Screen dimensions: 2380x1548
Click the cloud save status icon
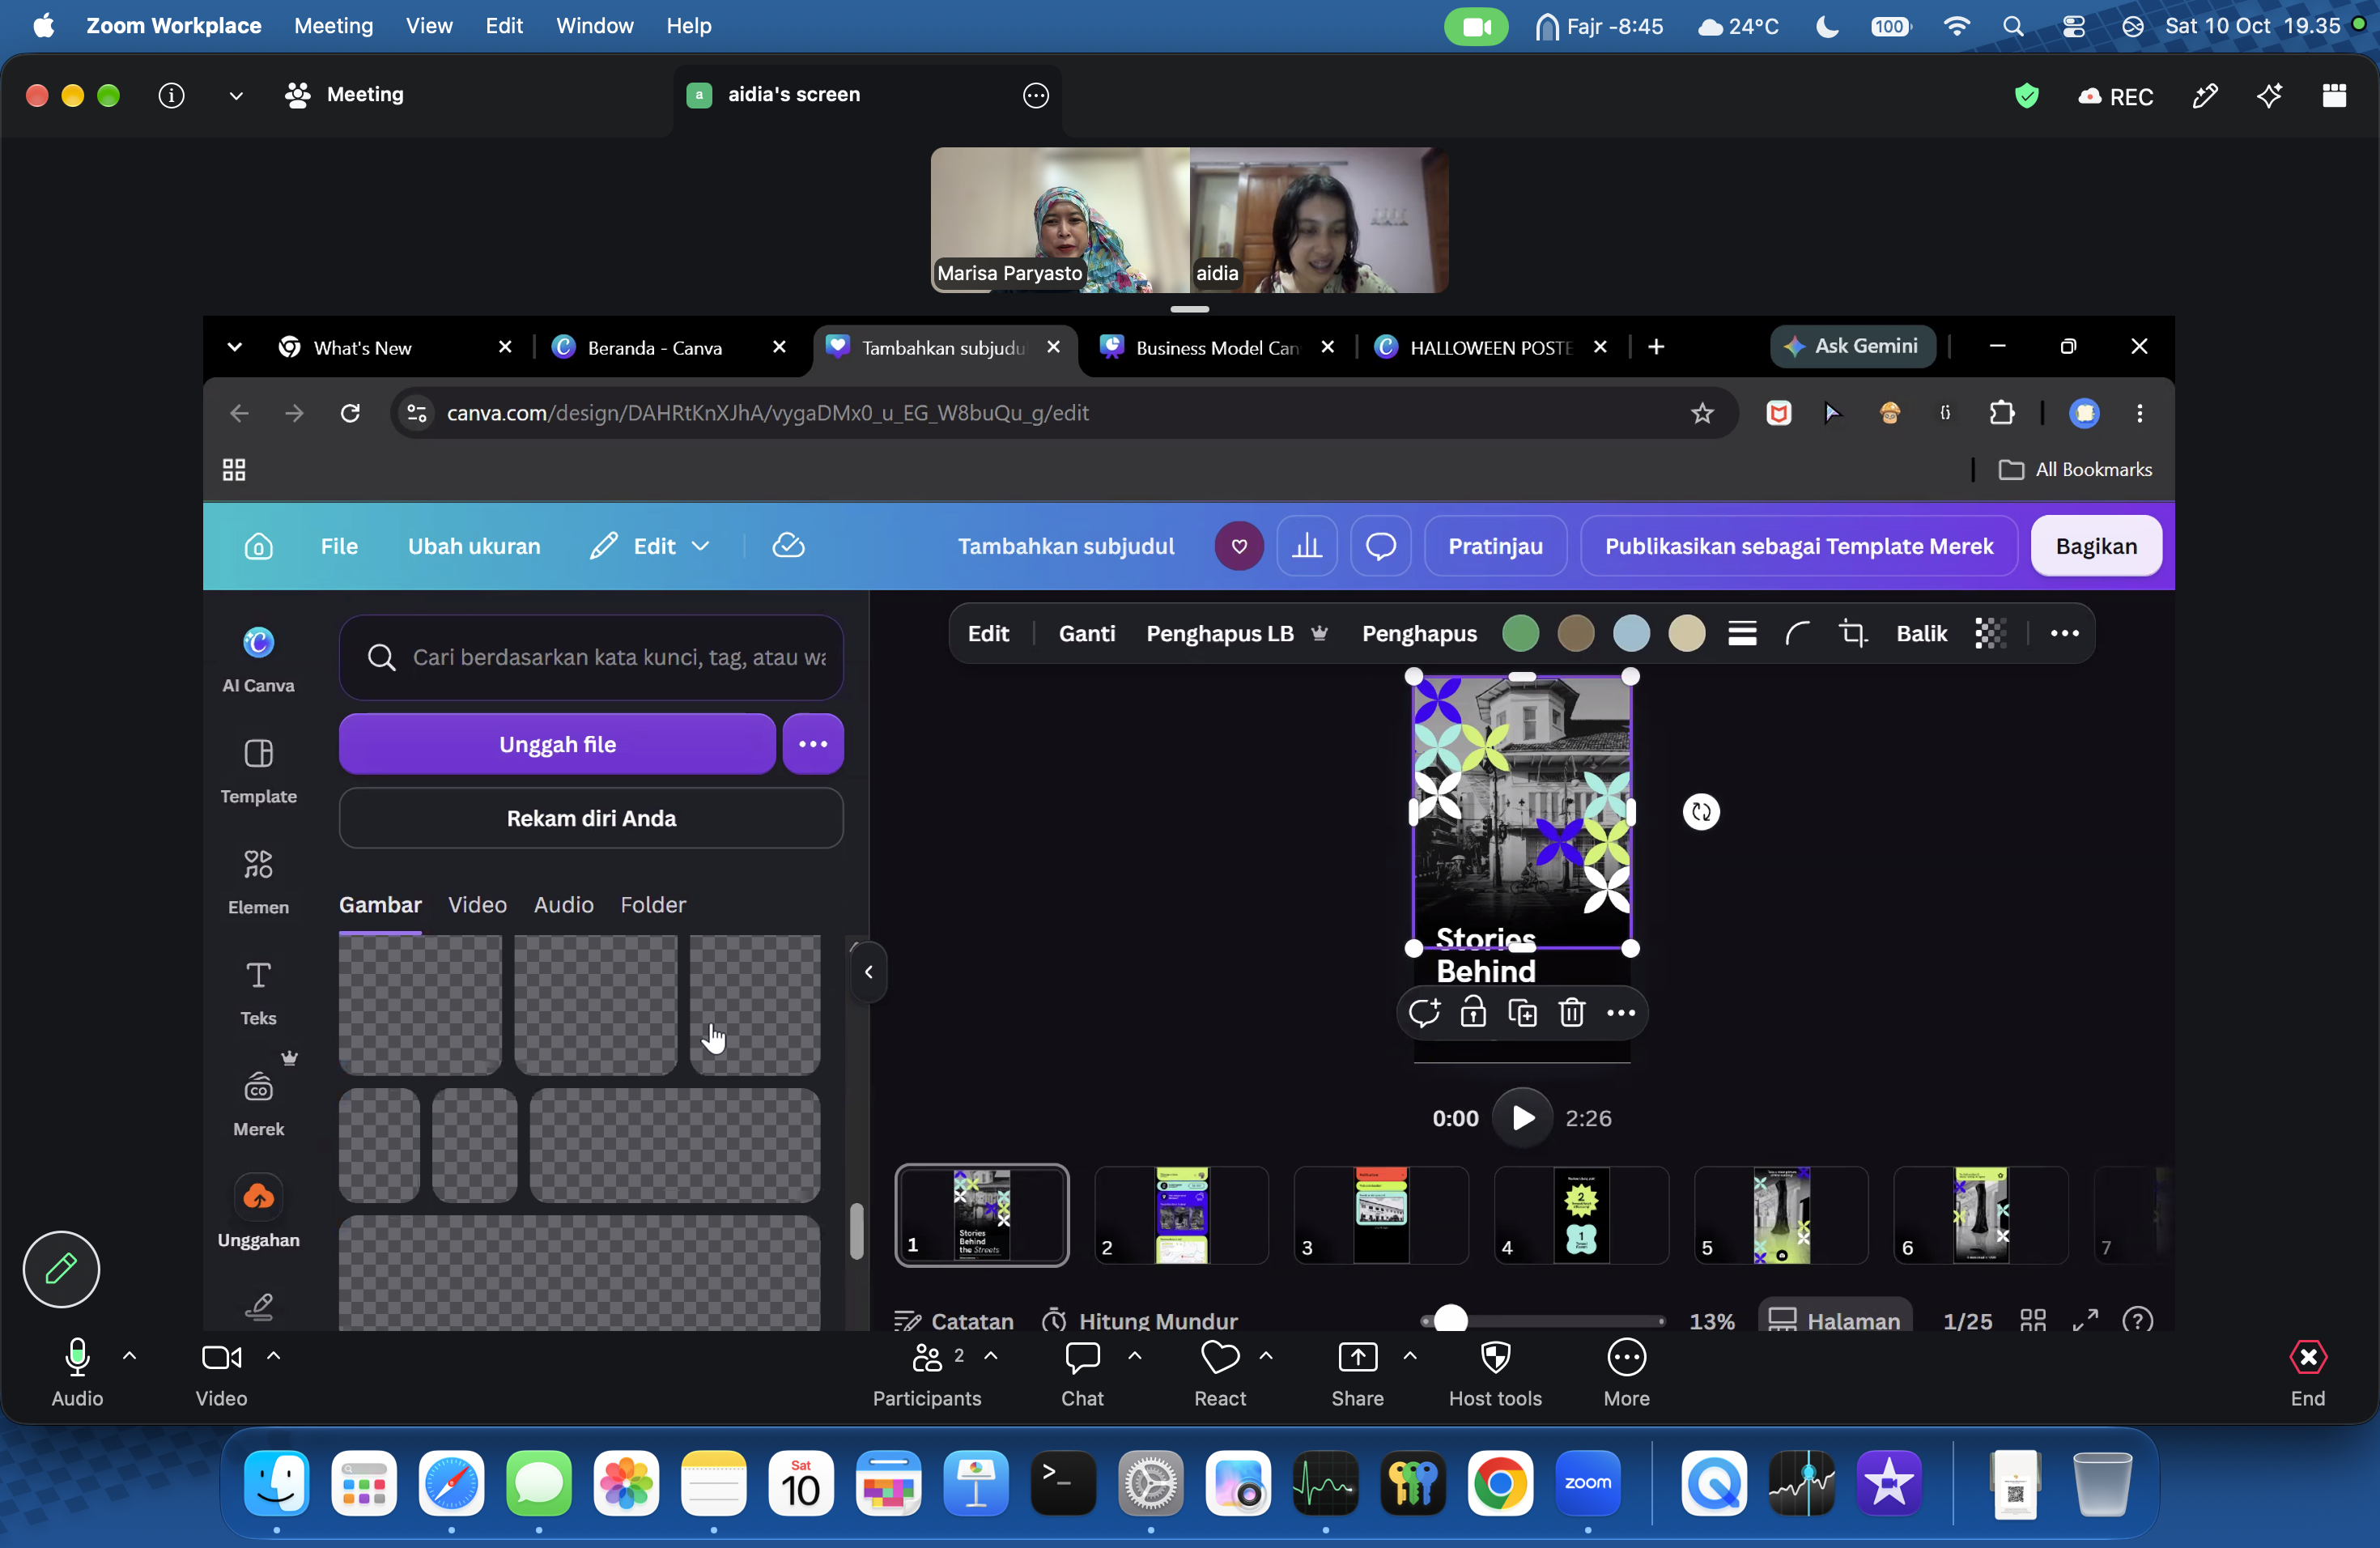(788, 545)
